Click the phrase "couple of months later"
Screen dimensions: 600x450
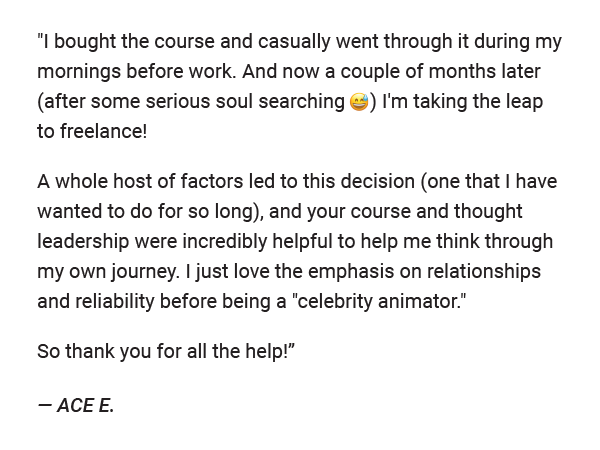point(440,72)
